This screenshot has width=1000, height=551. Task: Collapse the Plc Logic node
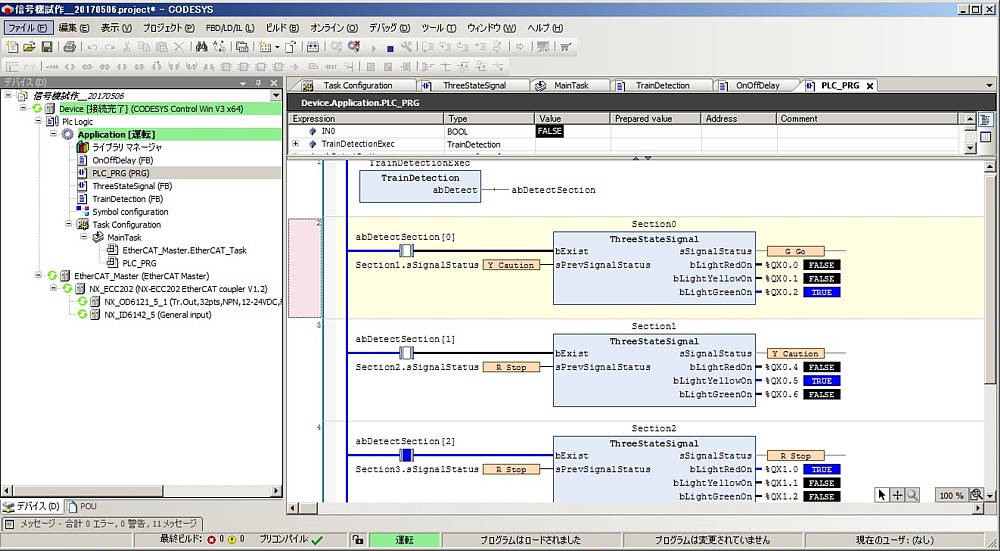tap(38, 121)
